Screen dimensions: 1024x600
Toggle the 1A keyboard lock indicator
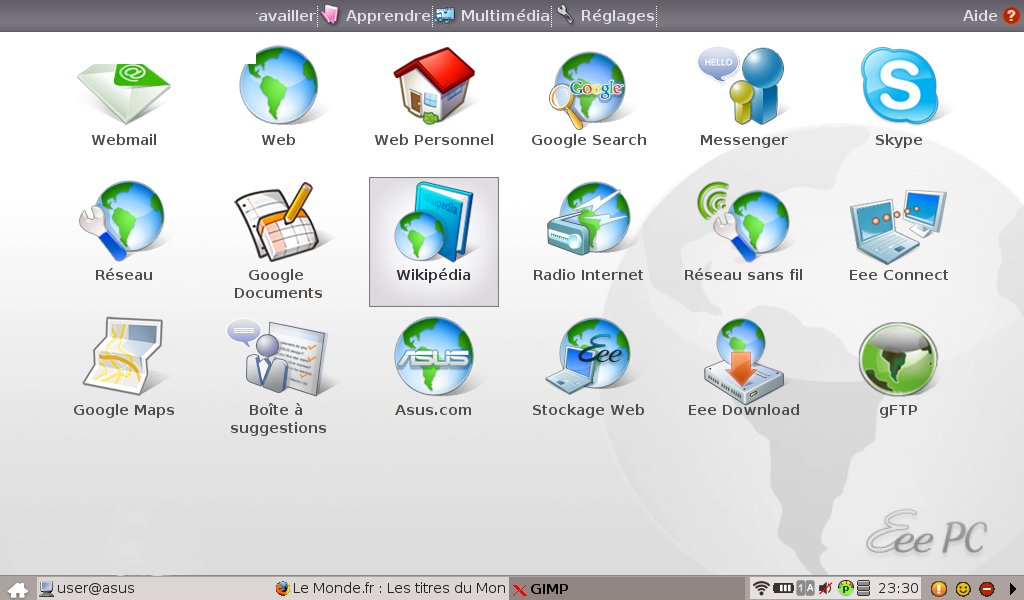(806, 588)
